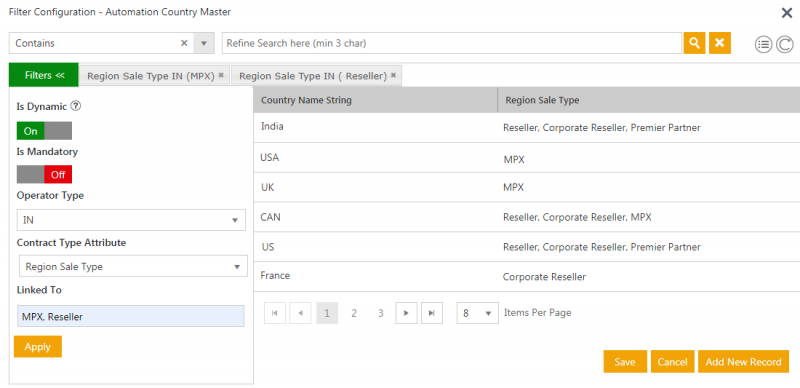Remove the Region Sale Type IN (Reseller) chip
Viewport: 800px width, 388px height.
(x=393, y=75)
